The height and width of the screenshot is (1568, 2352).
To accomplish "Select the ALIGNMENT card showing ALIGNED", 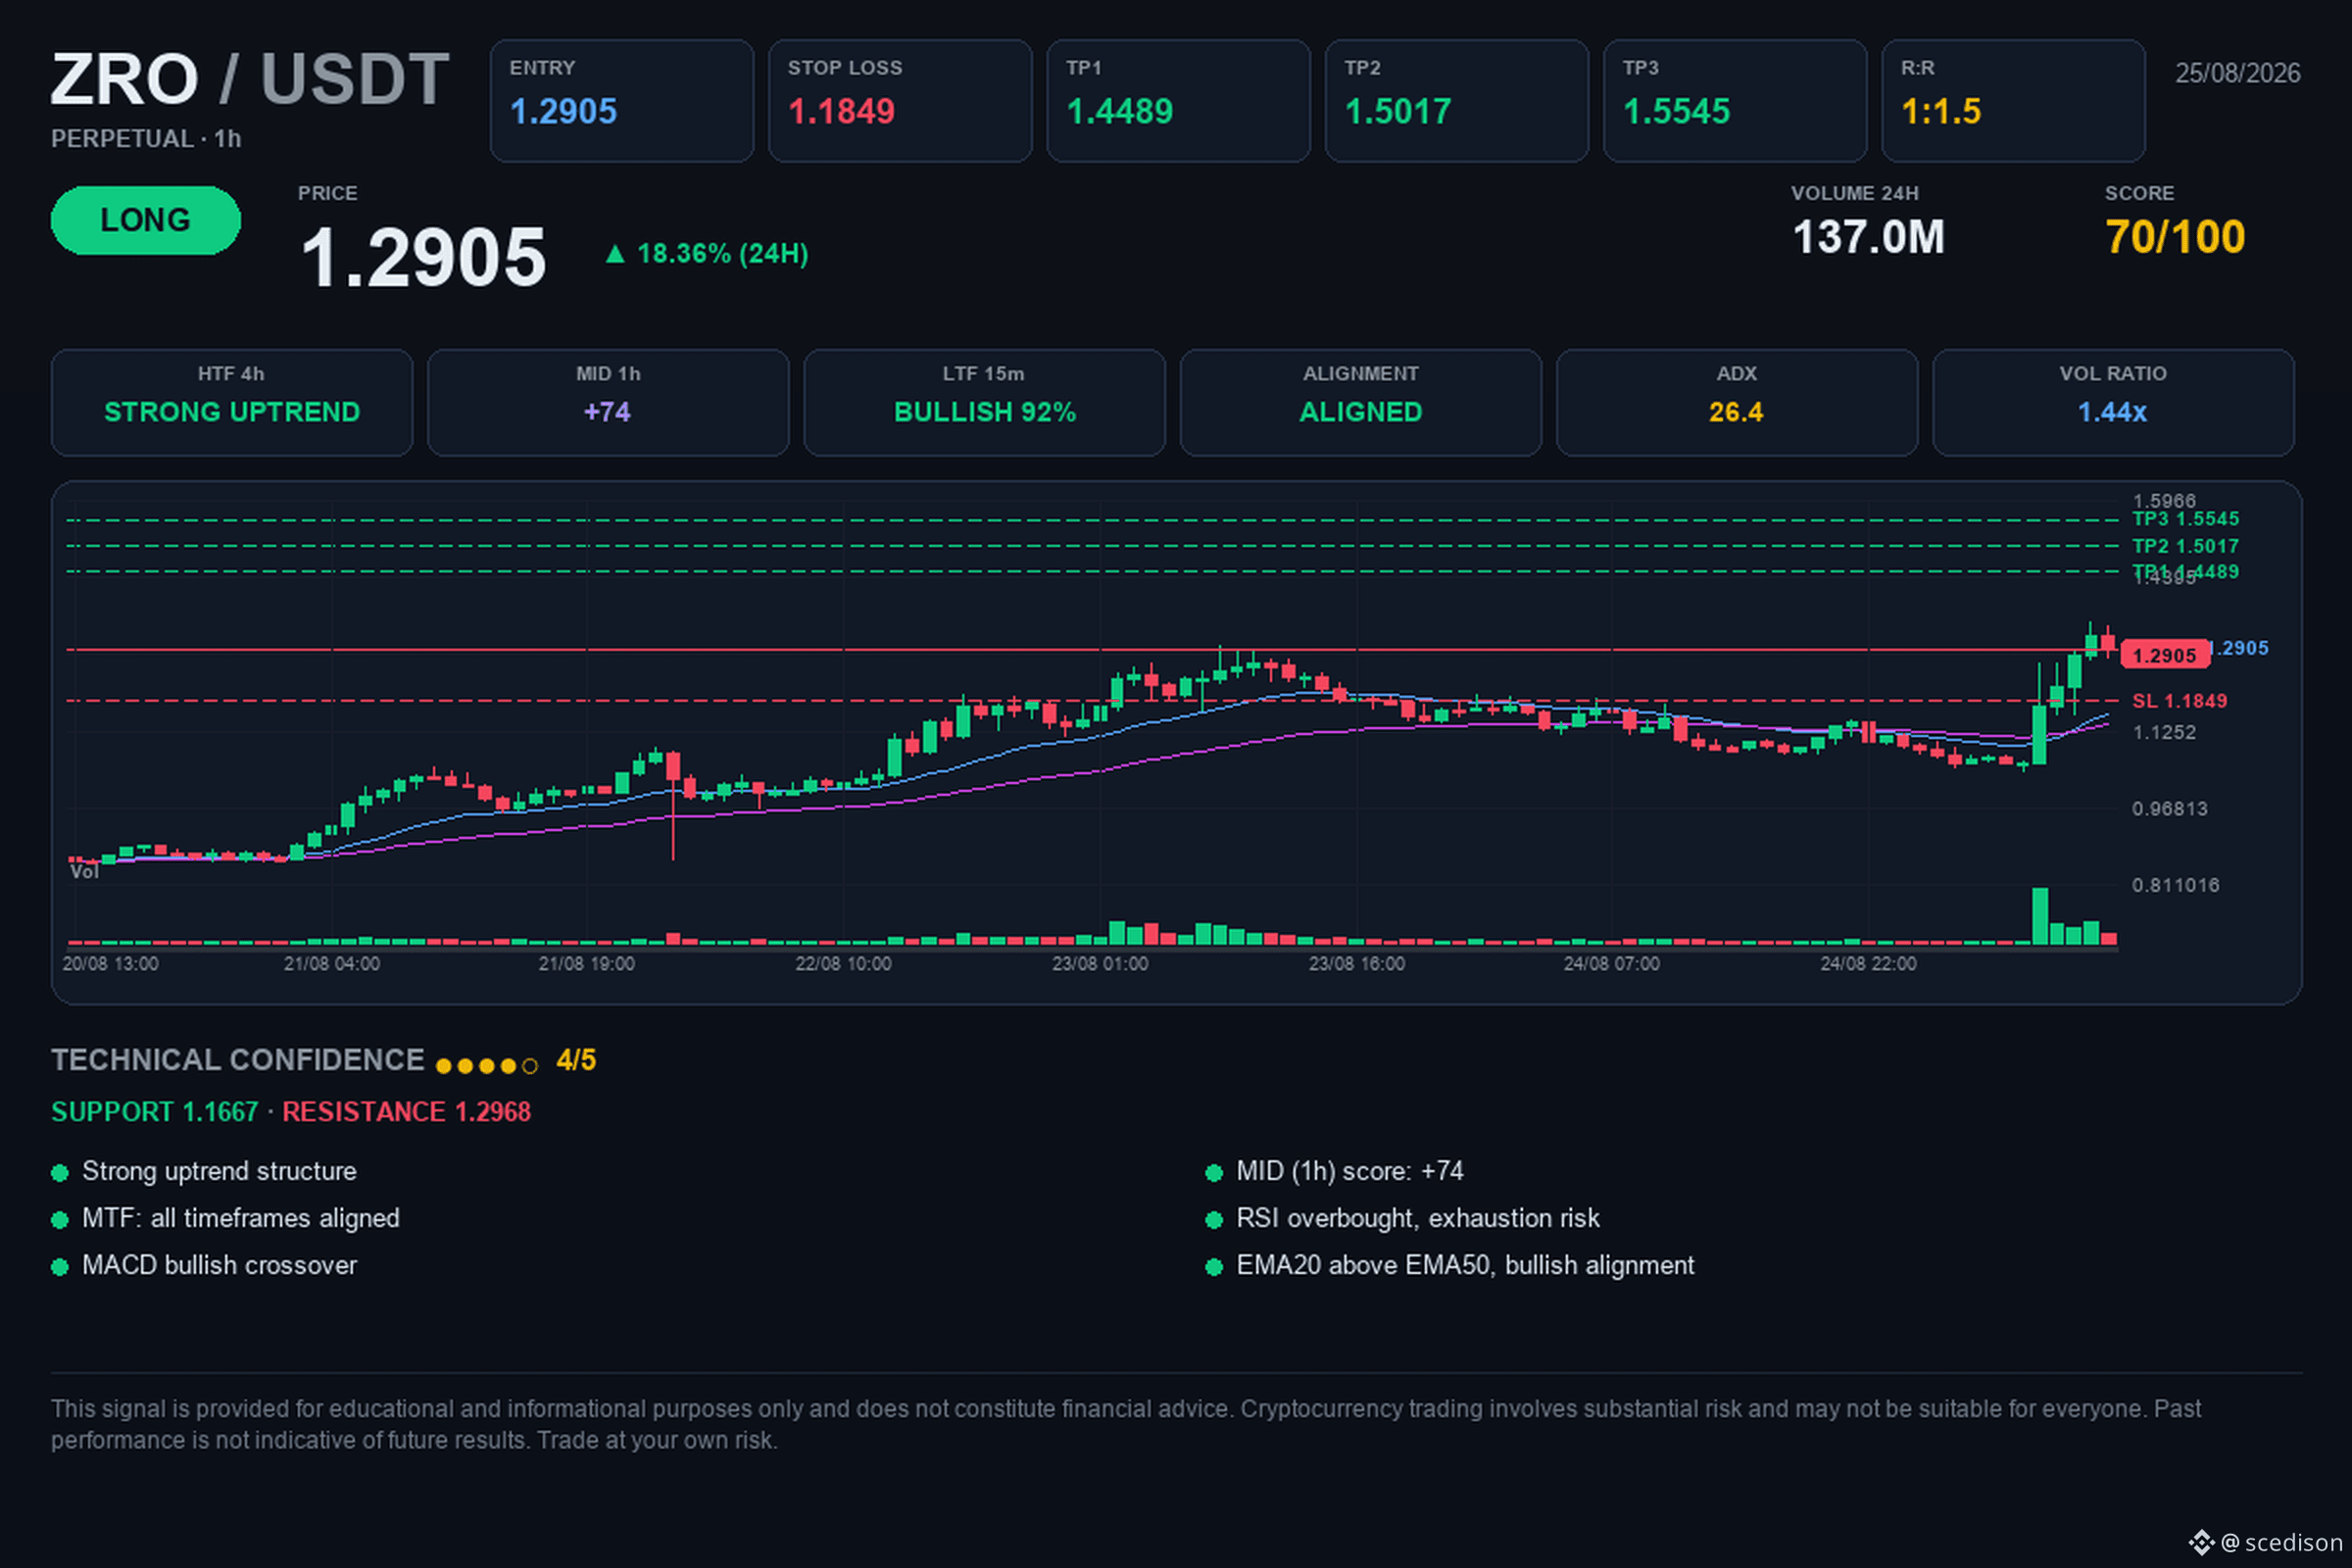I will point(1361,402).
